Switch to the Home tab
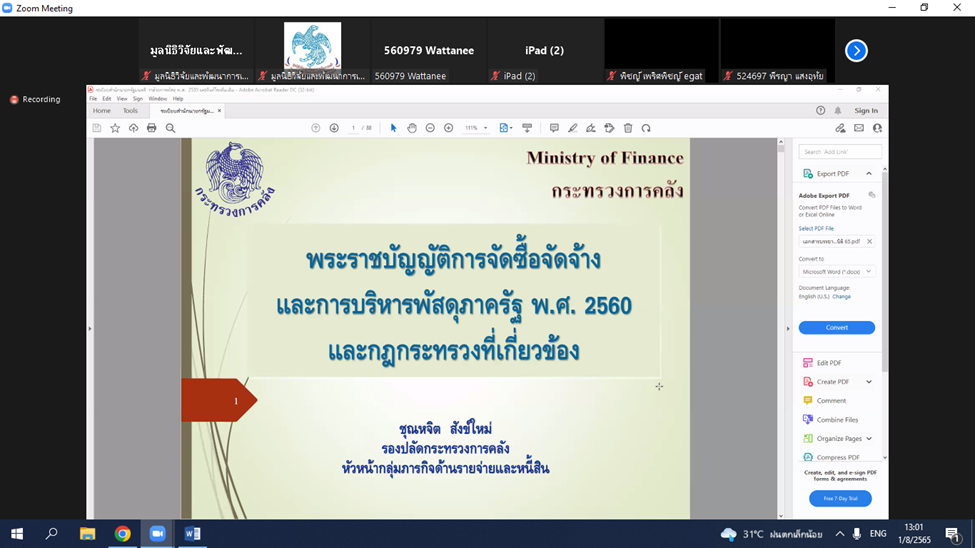 (x=101, y=111)
